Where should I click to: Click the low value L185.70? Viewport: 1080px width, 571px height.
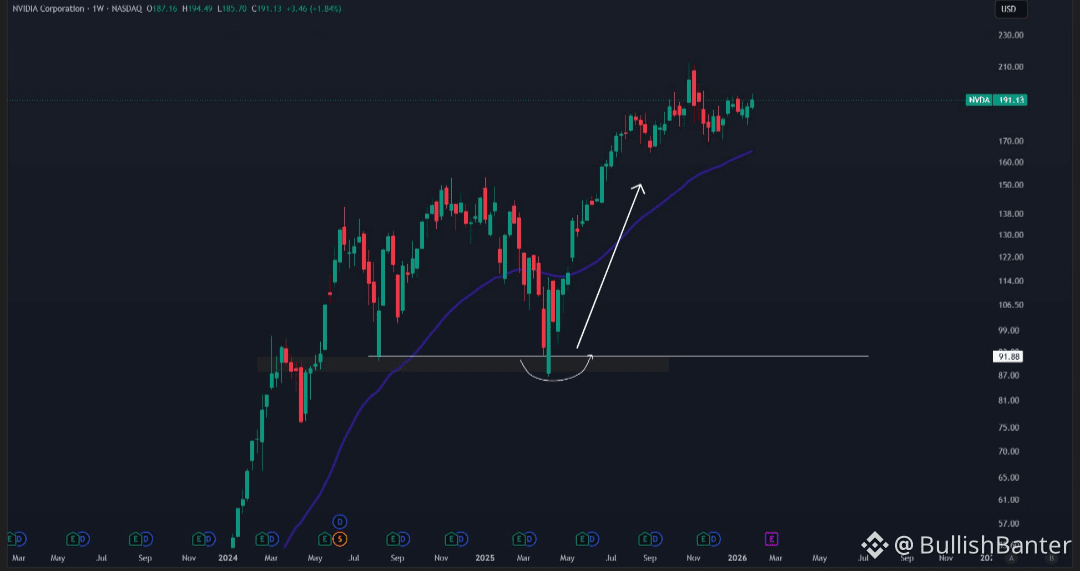click(x=232, y=9)
